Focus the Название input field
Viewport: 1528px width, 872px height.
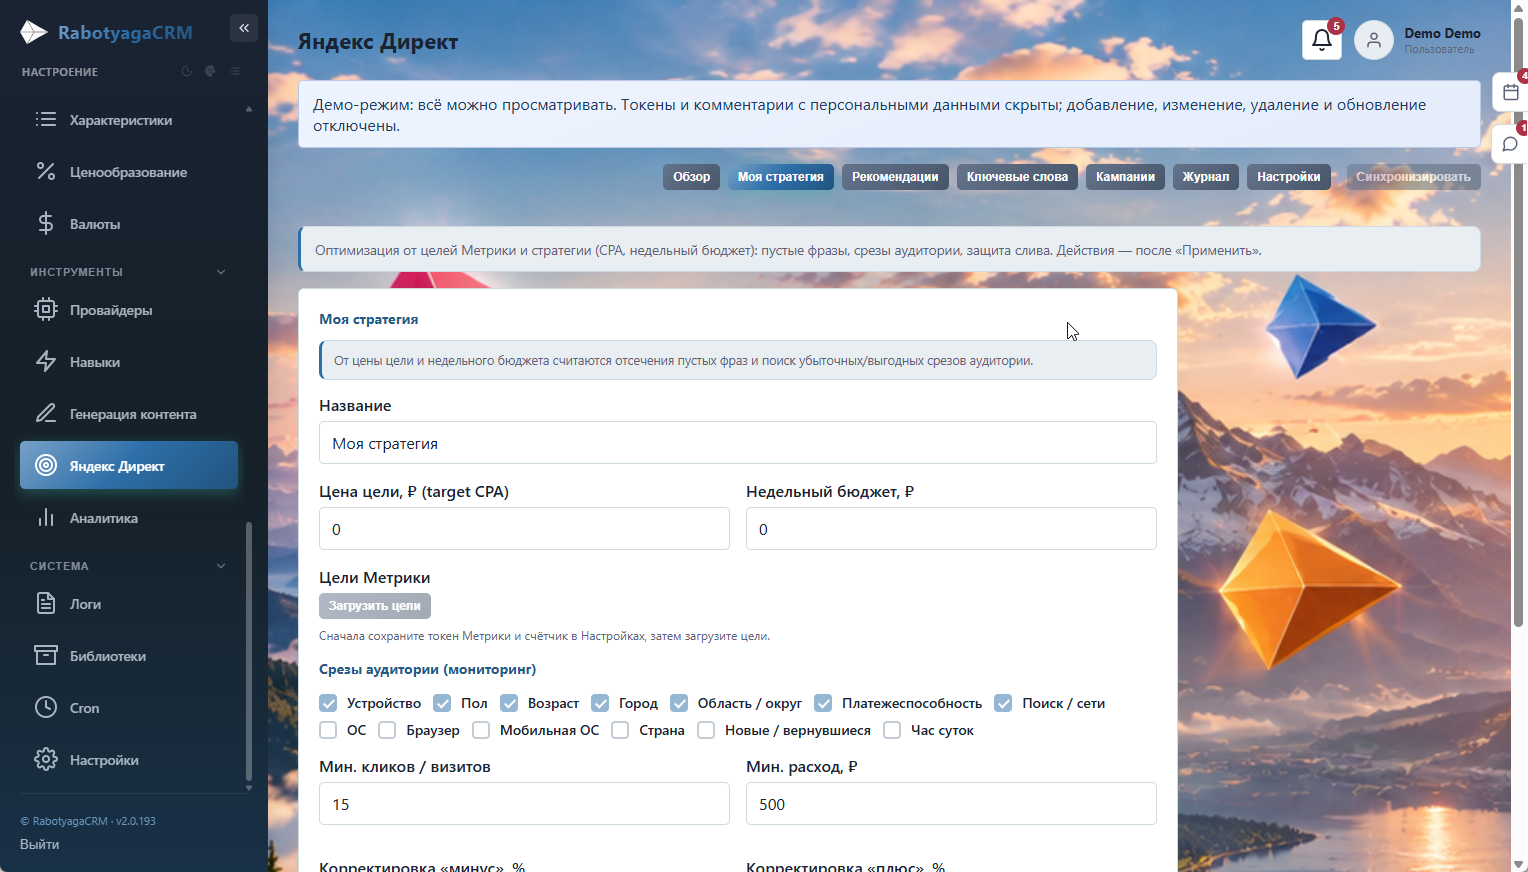pyautogui.click(x=738, y=443)
